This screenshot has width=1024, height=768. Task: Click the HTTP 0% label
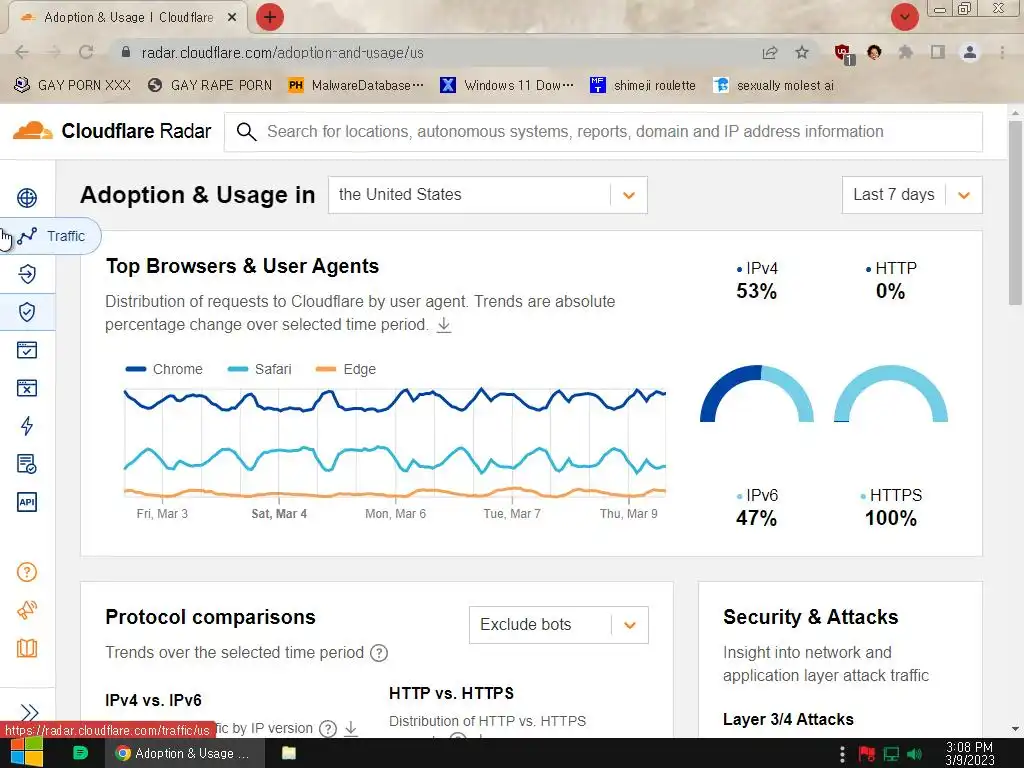[x=891, y=281]
